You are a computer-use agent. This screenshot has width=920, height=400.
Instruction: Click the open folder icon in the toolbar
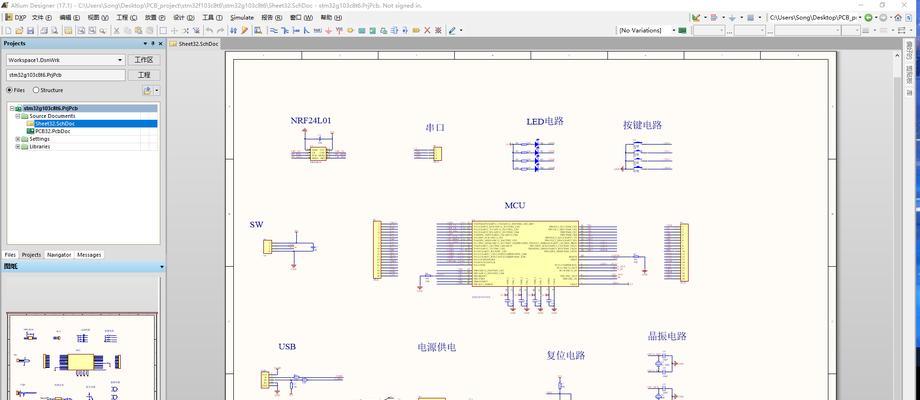coord(19,30)
